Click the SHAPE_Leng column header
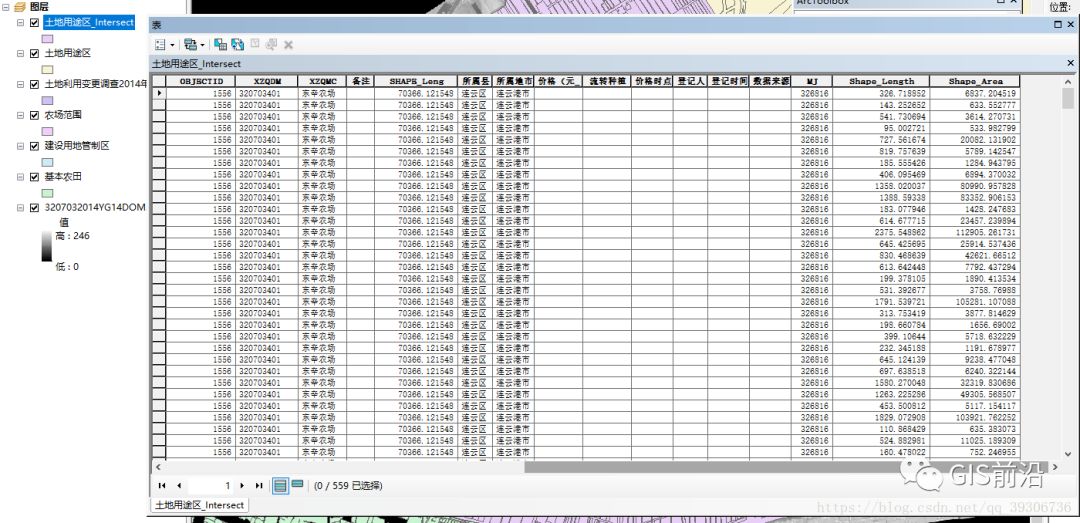Viewport: 1080px width, 523px height. pyautogui.click(x=416, y=81)
